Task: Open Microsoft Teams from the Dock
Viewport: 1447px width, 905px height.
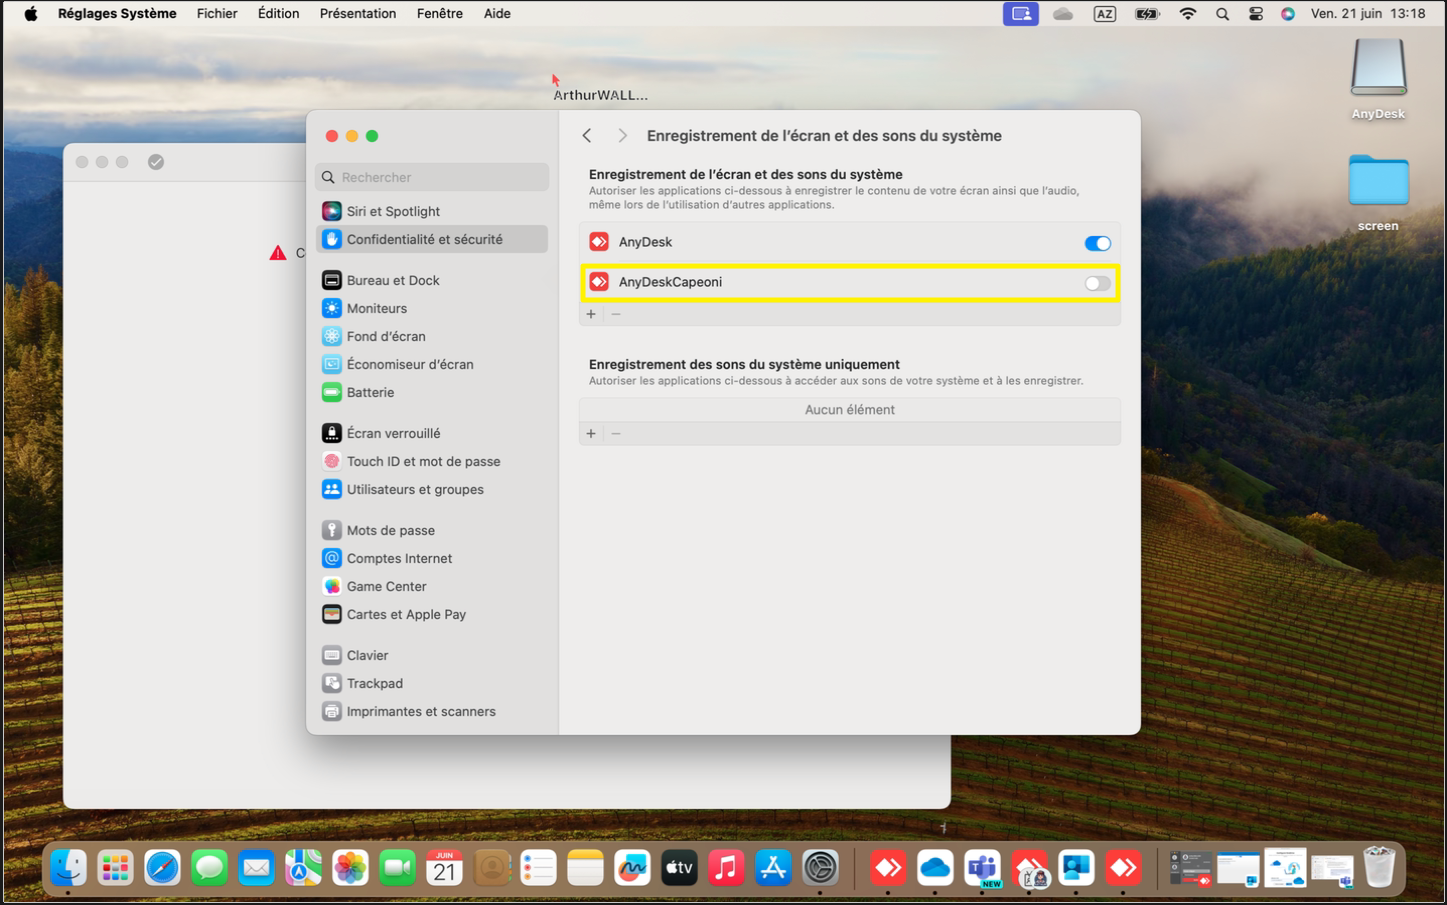Action: click(x=982, y=867)
